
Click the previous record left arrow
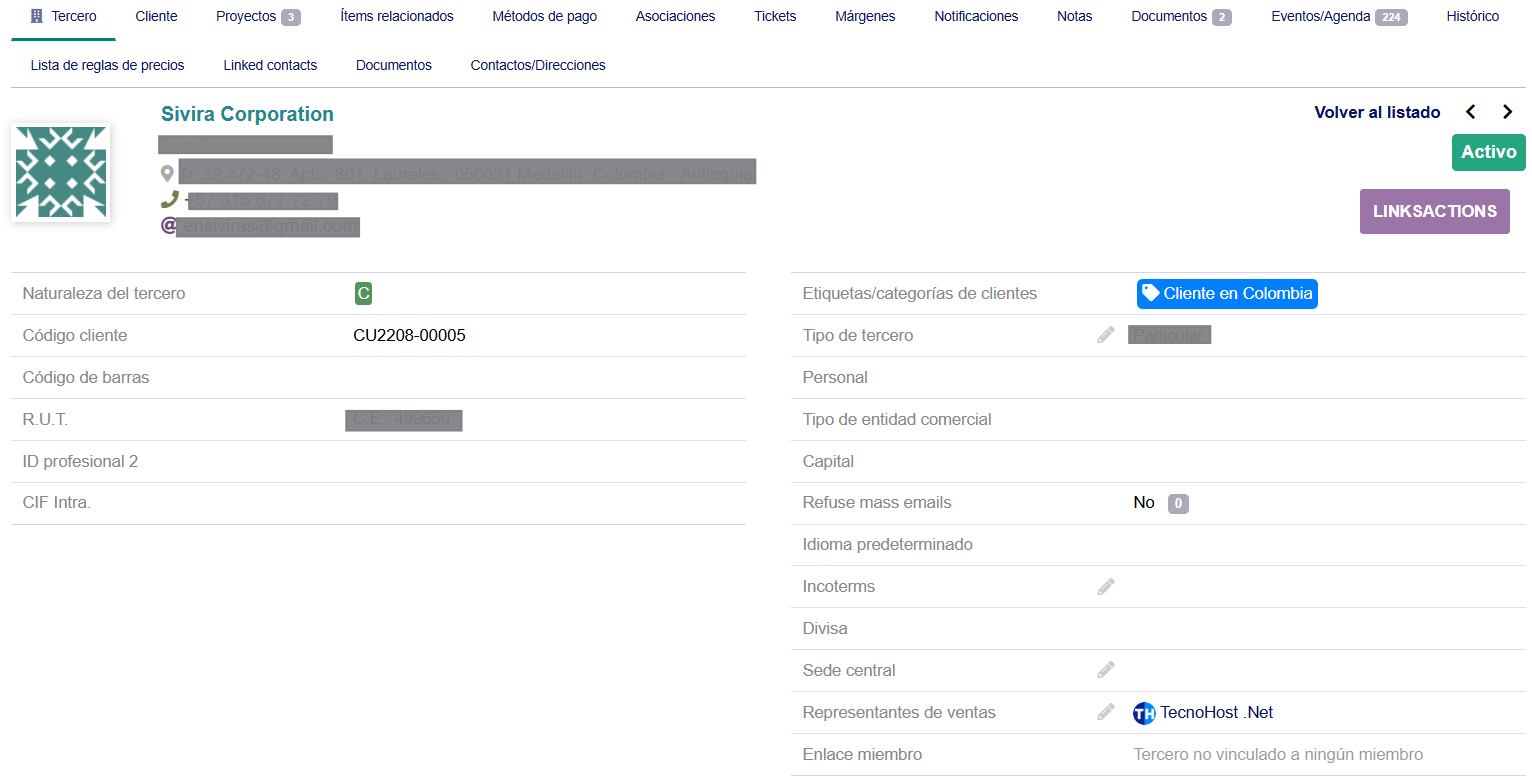click(1470, 112)
